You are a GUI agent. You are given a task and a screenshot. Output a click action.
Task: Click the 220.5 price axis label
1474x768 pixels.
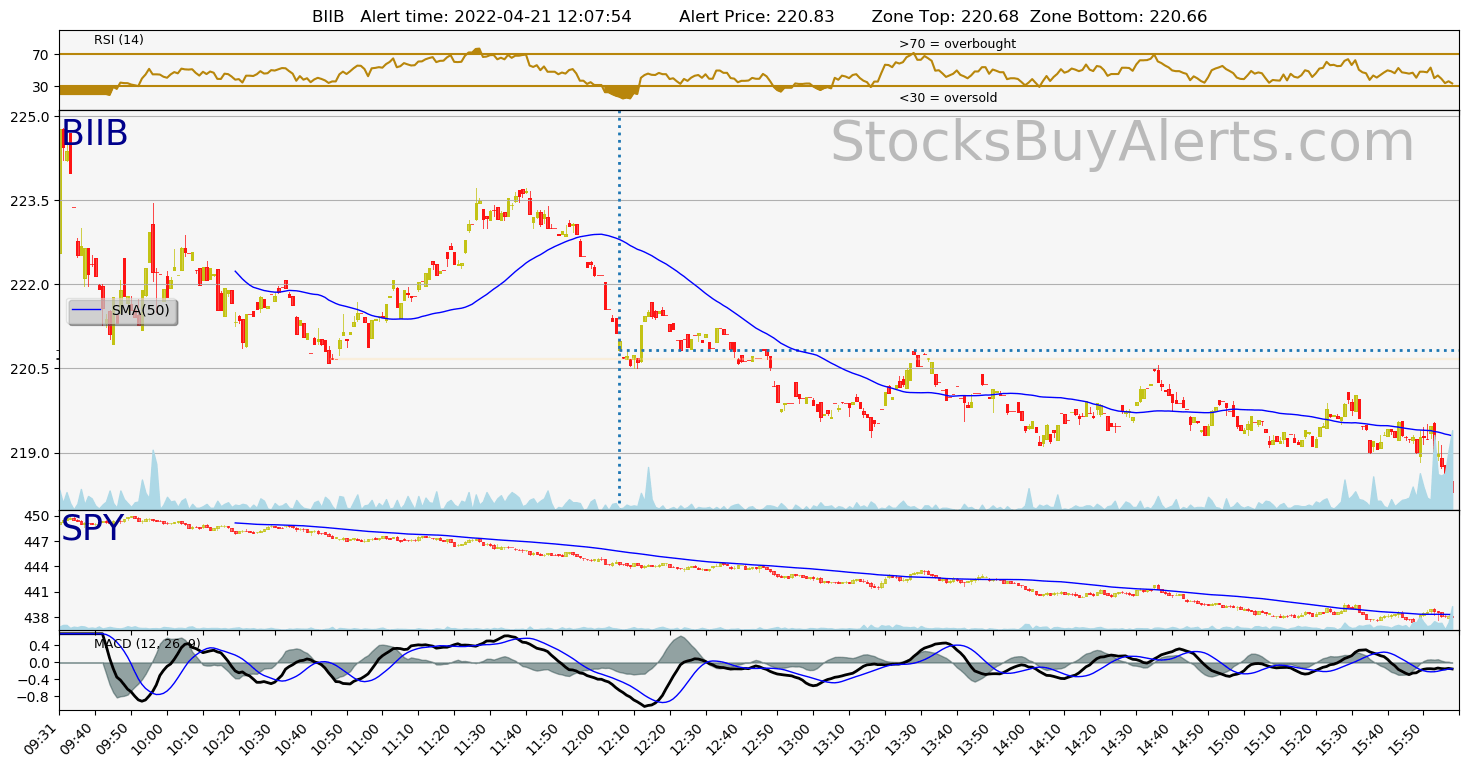click(29, 369)
